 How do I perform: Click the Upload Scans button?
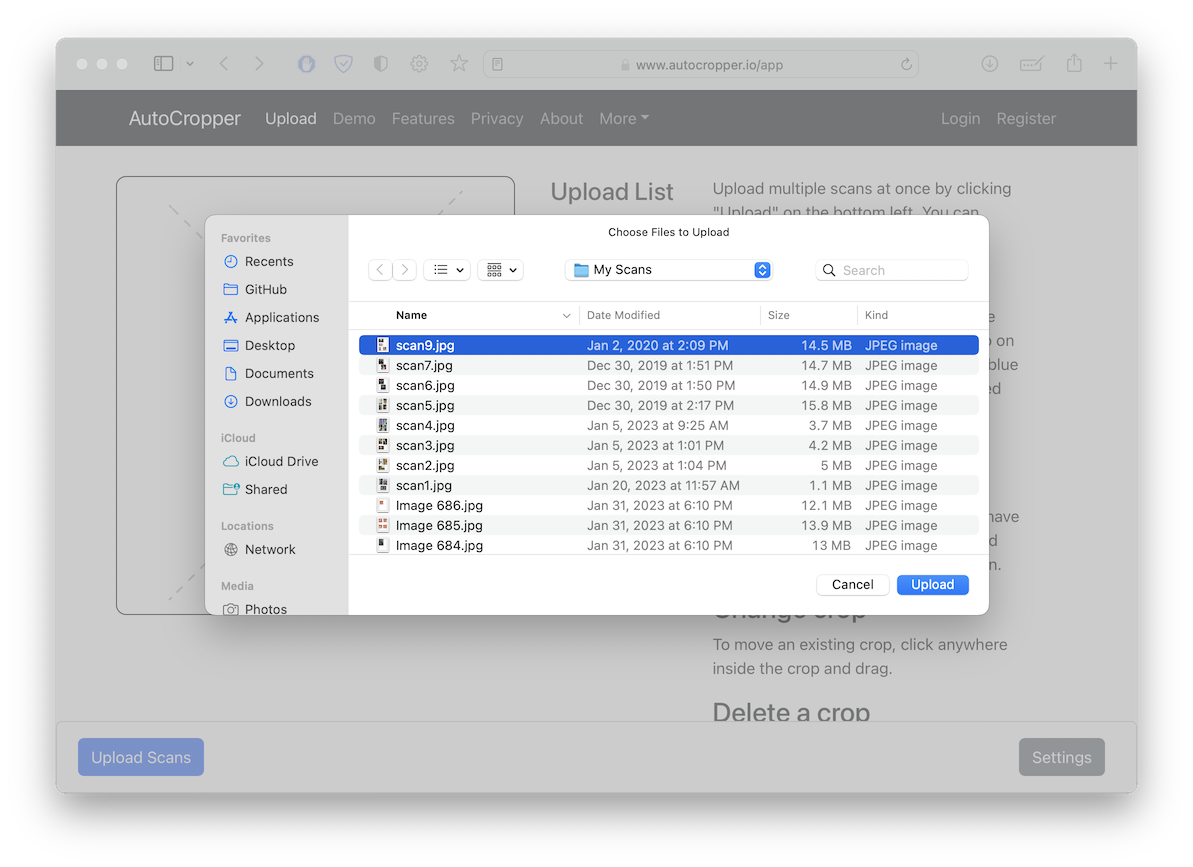tap(141, 757)
